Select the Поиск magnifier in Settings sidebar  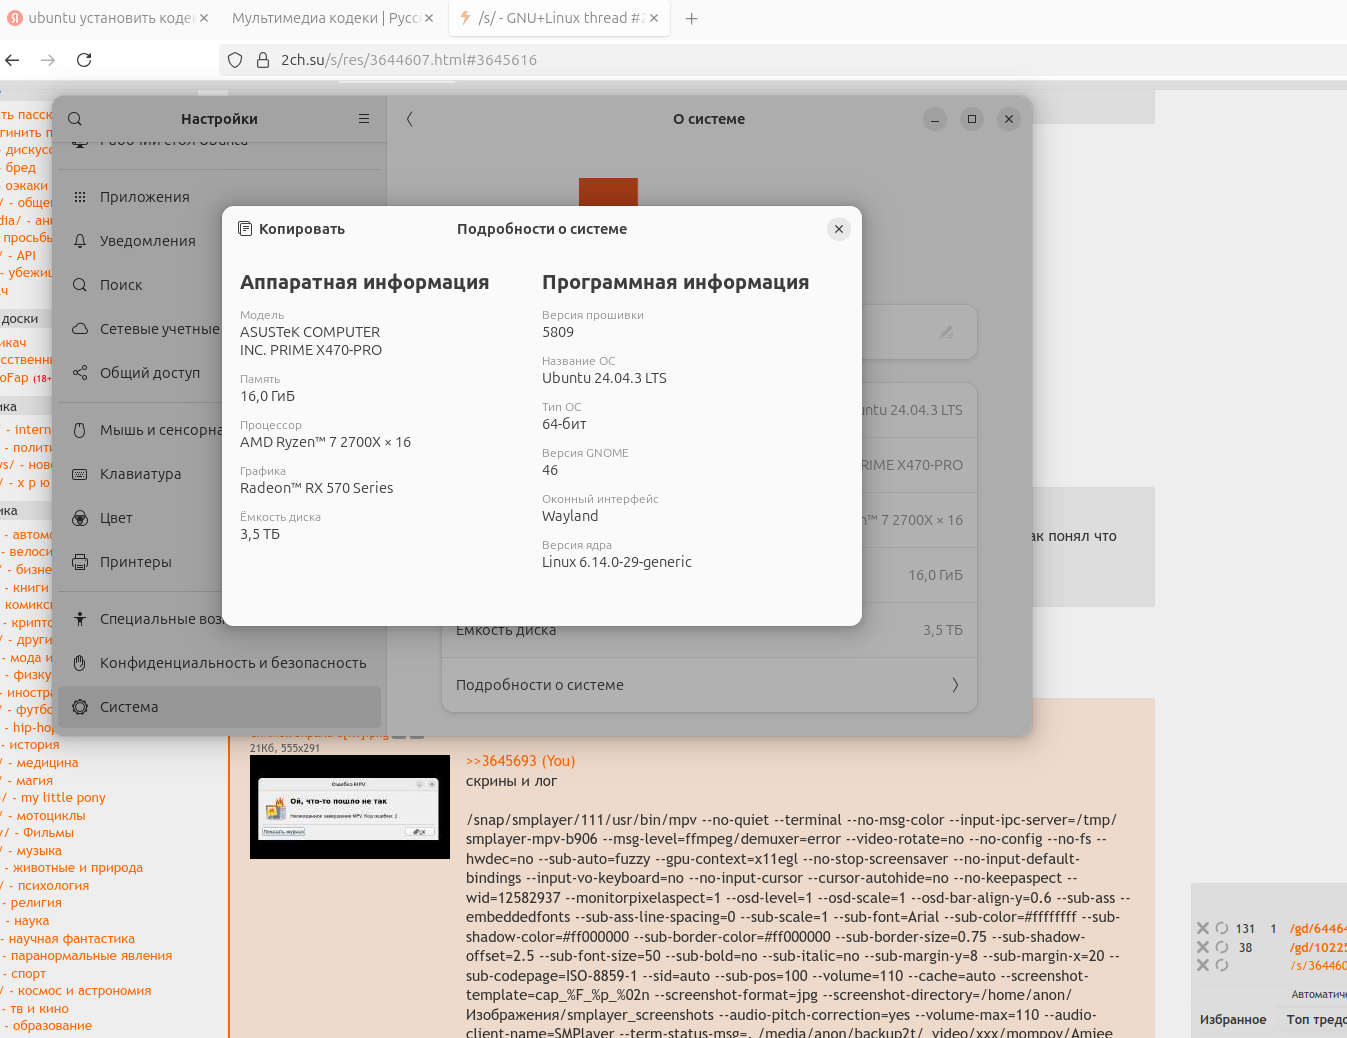click(80, 285)
